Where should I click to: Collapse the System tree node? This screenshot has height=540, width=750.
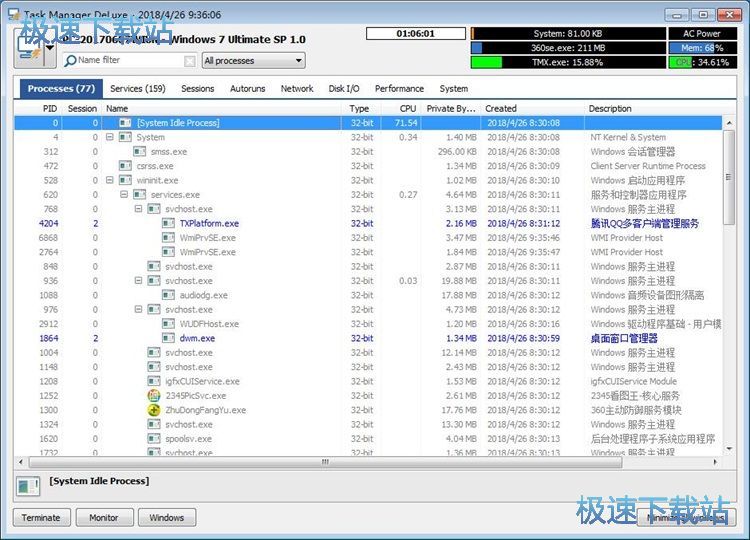pyautogui.click(x=110, y=137)
